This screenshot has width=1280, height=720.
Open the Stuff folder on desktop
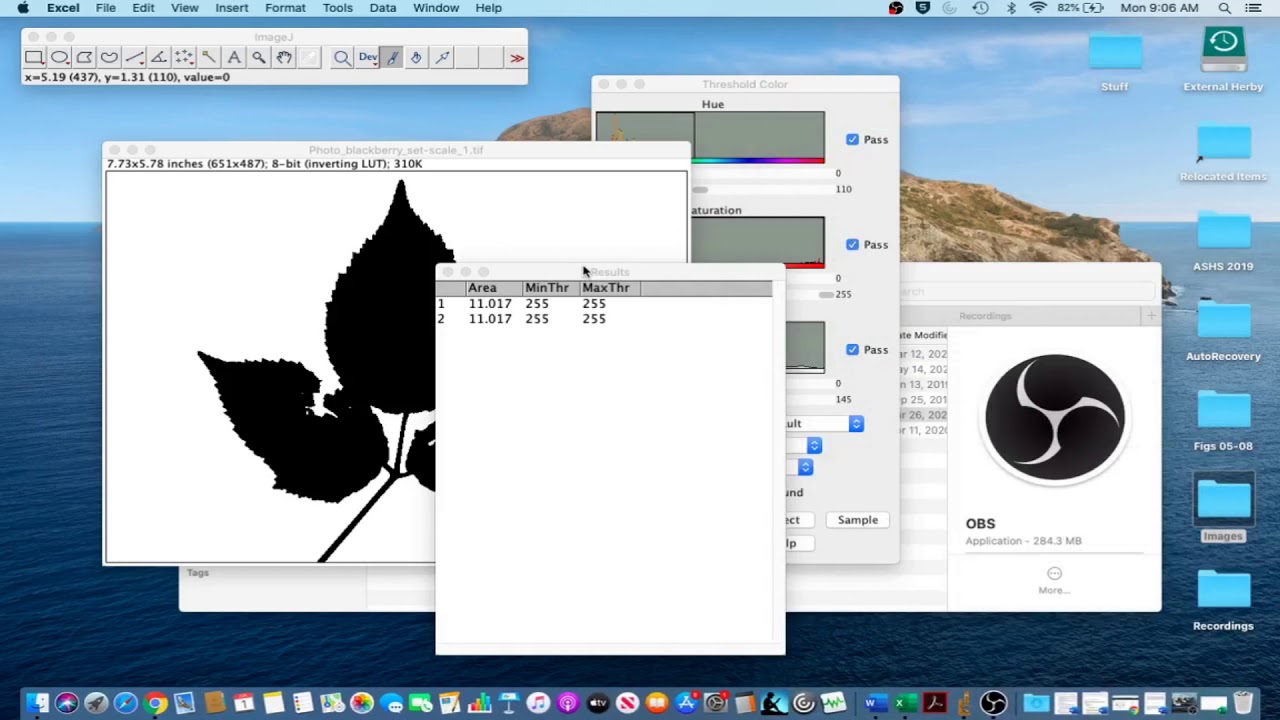[1115, 61]
